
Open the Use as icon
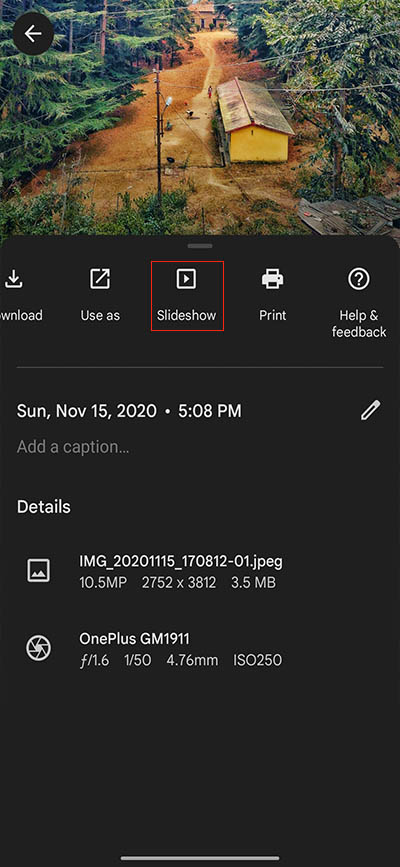coord(100,279)
